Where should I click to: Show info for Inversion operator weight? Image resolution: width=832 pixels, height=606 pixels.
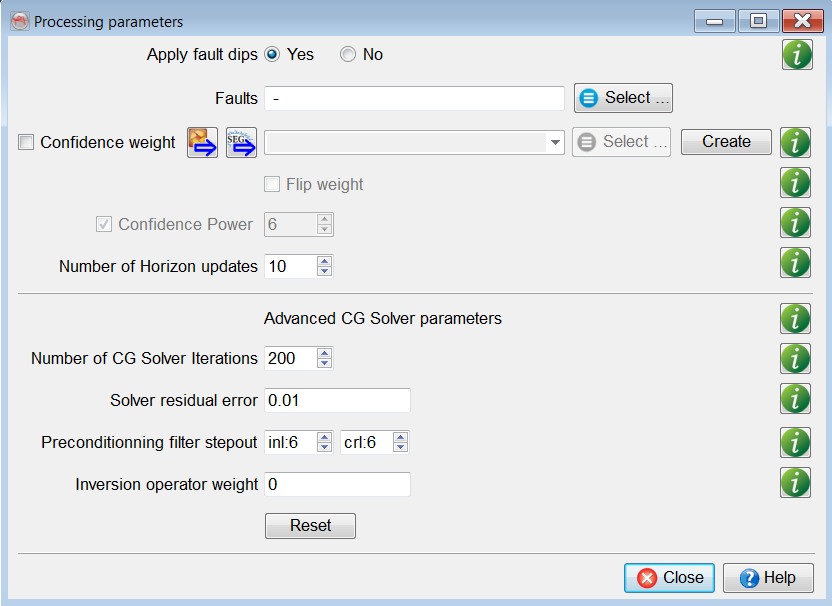click(794, 482)
